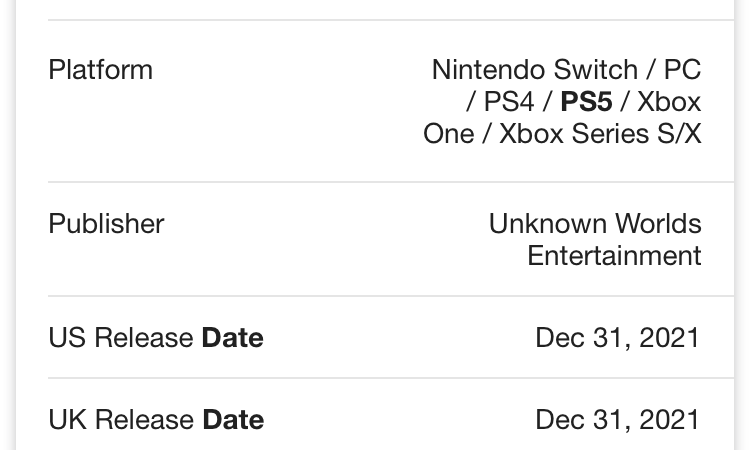Click the US Release Date label

tap(156, 338)
